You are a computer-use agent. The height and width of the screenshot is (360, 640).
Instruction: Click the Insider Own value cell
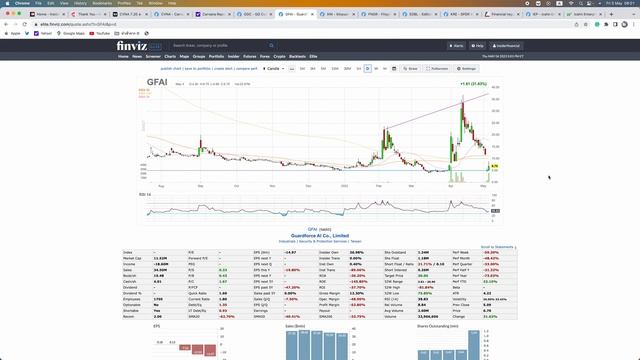point(356,253)
